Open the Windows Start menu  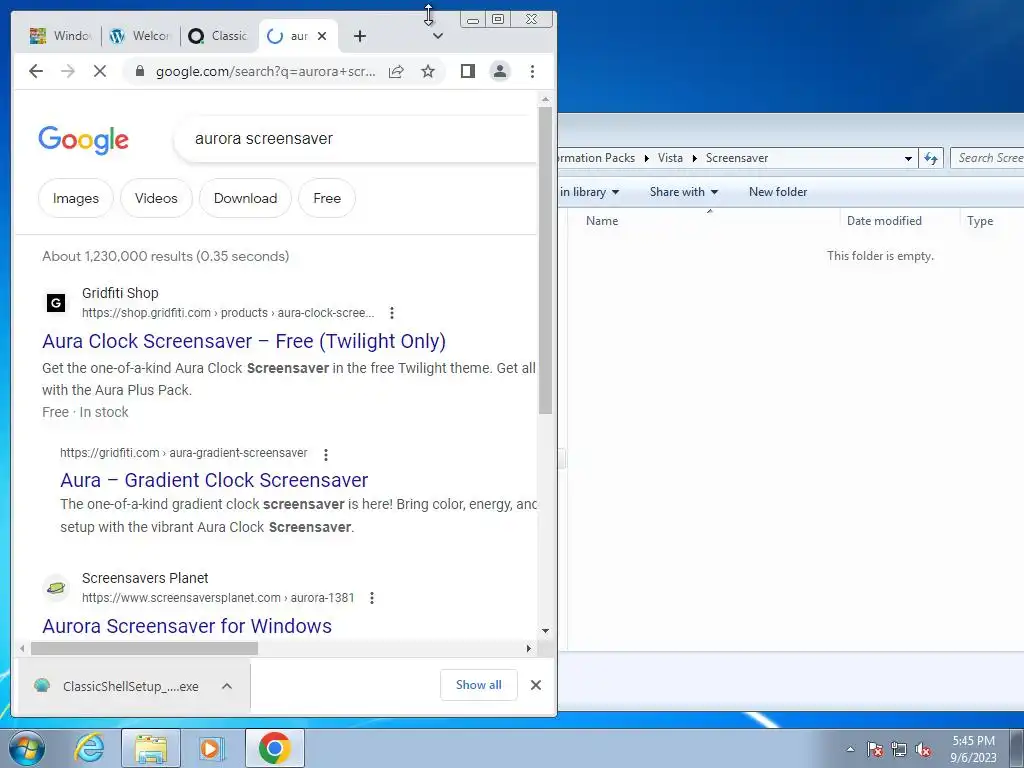27,748
